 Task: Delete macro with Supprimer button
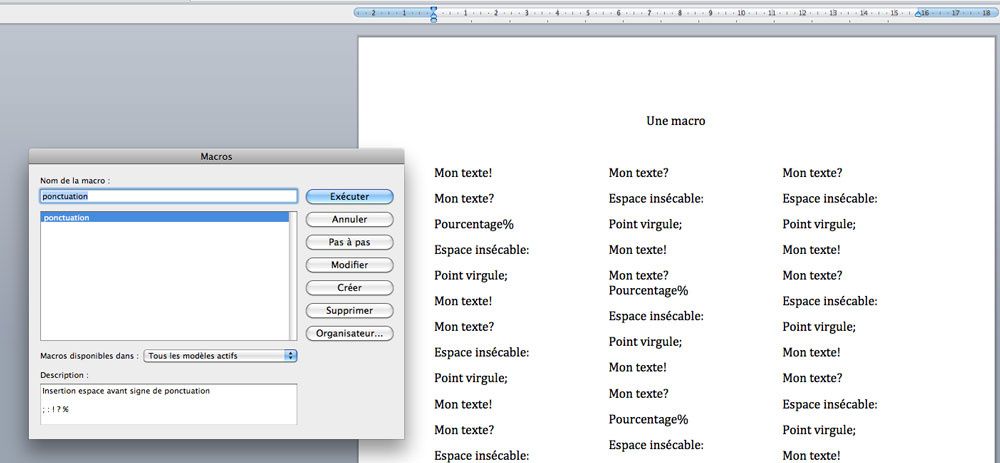tap(349, 311)
